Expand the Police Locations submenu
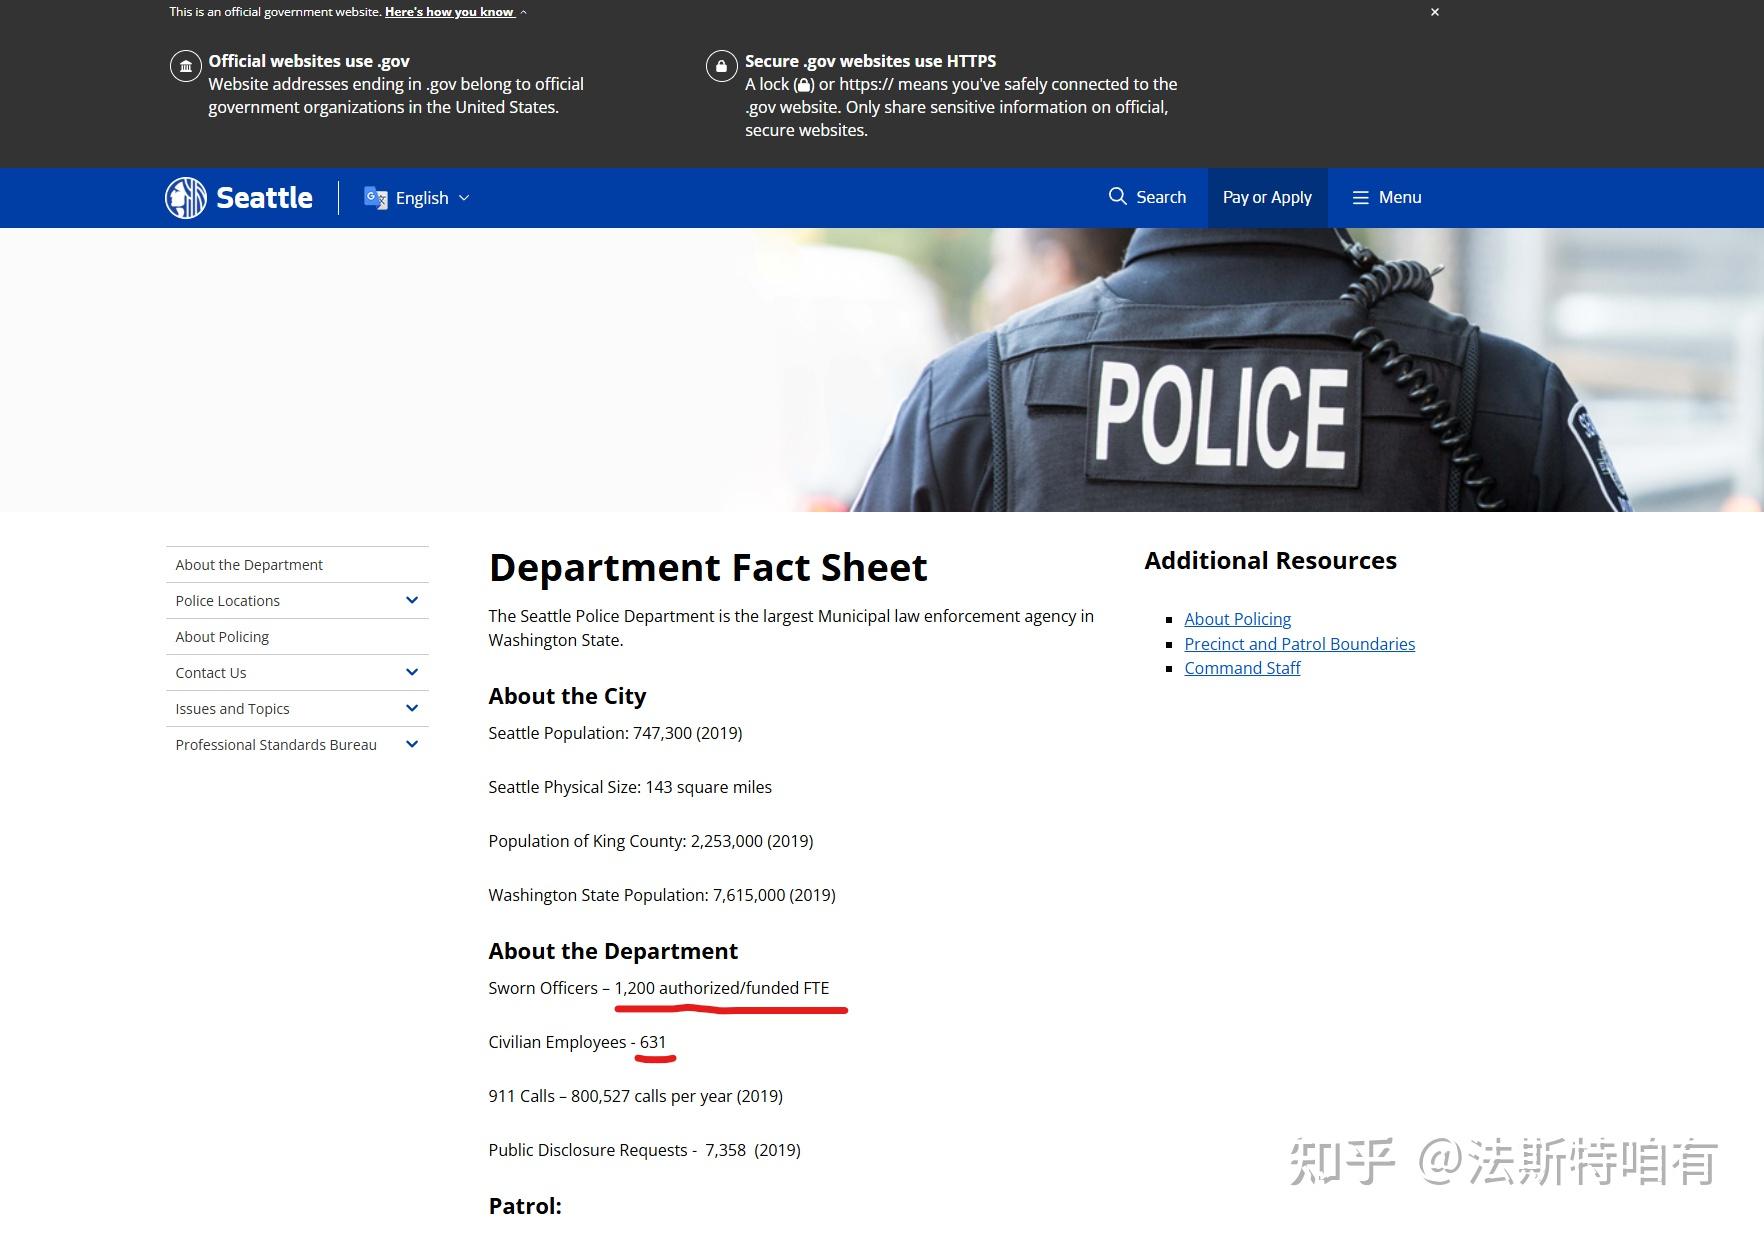Image resolution: width=1764 pixels, height=1233 pixels. click(412, 600)
